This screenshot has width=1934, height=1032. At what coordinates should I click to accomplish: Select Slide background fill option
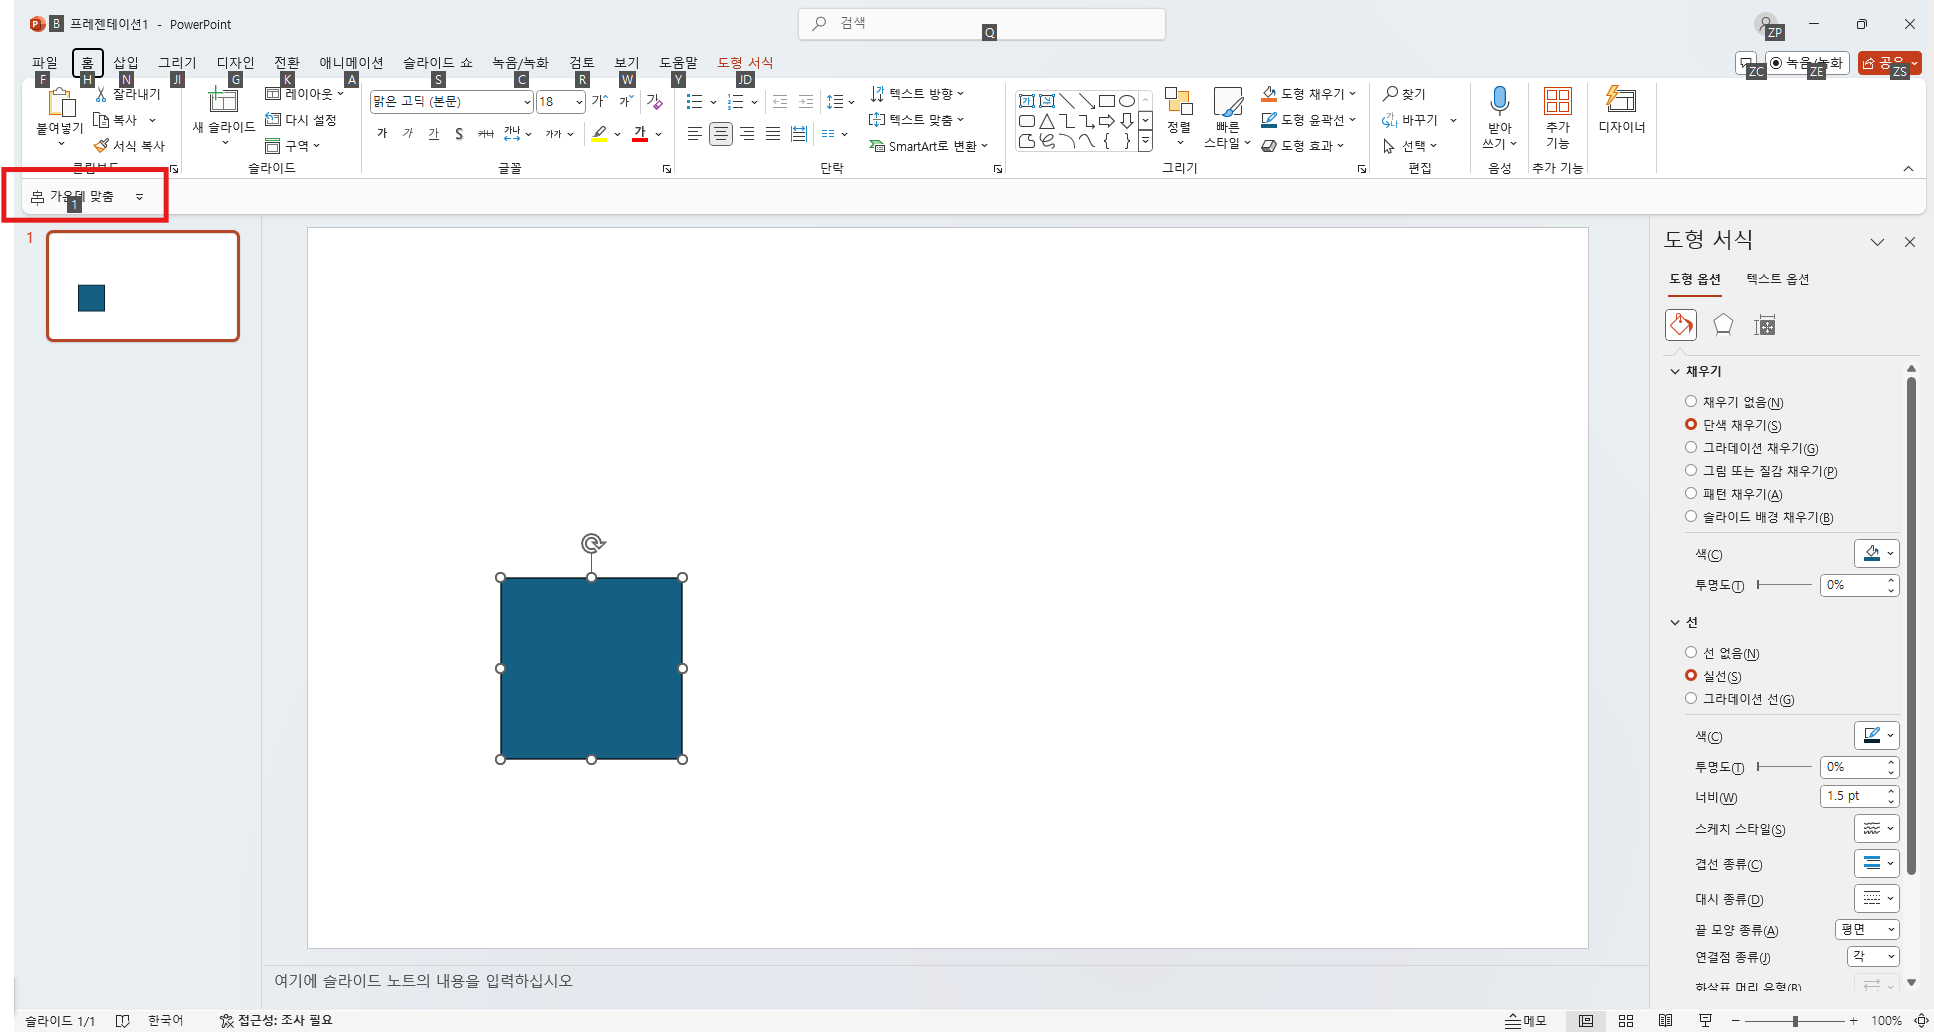1691,517
